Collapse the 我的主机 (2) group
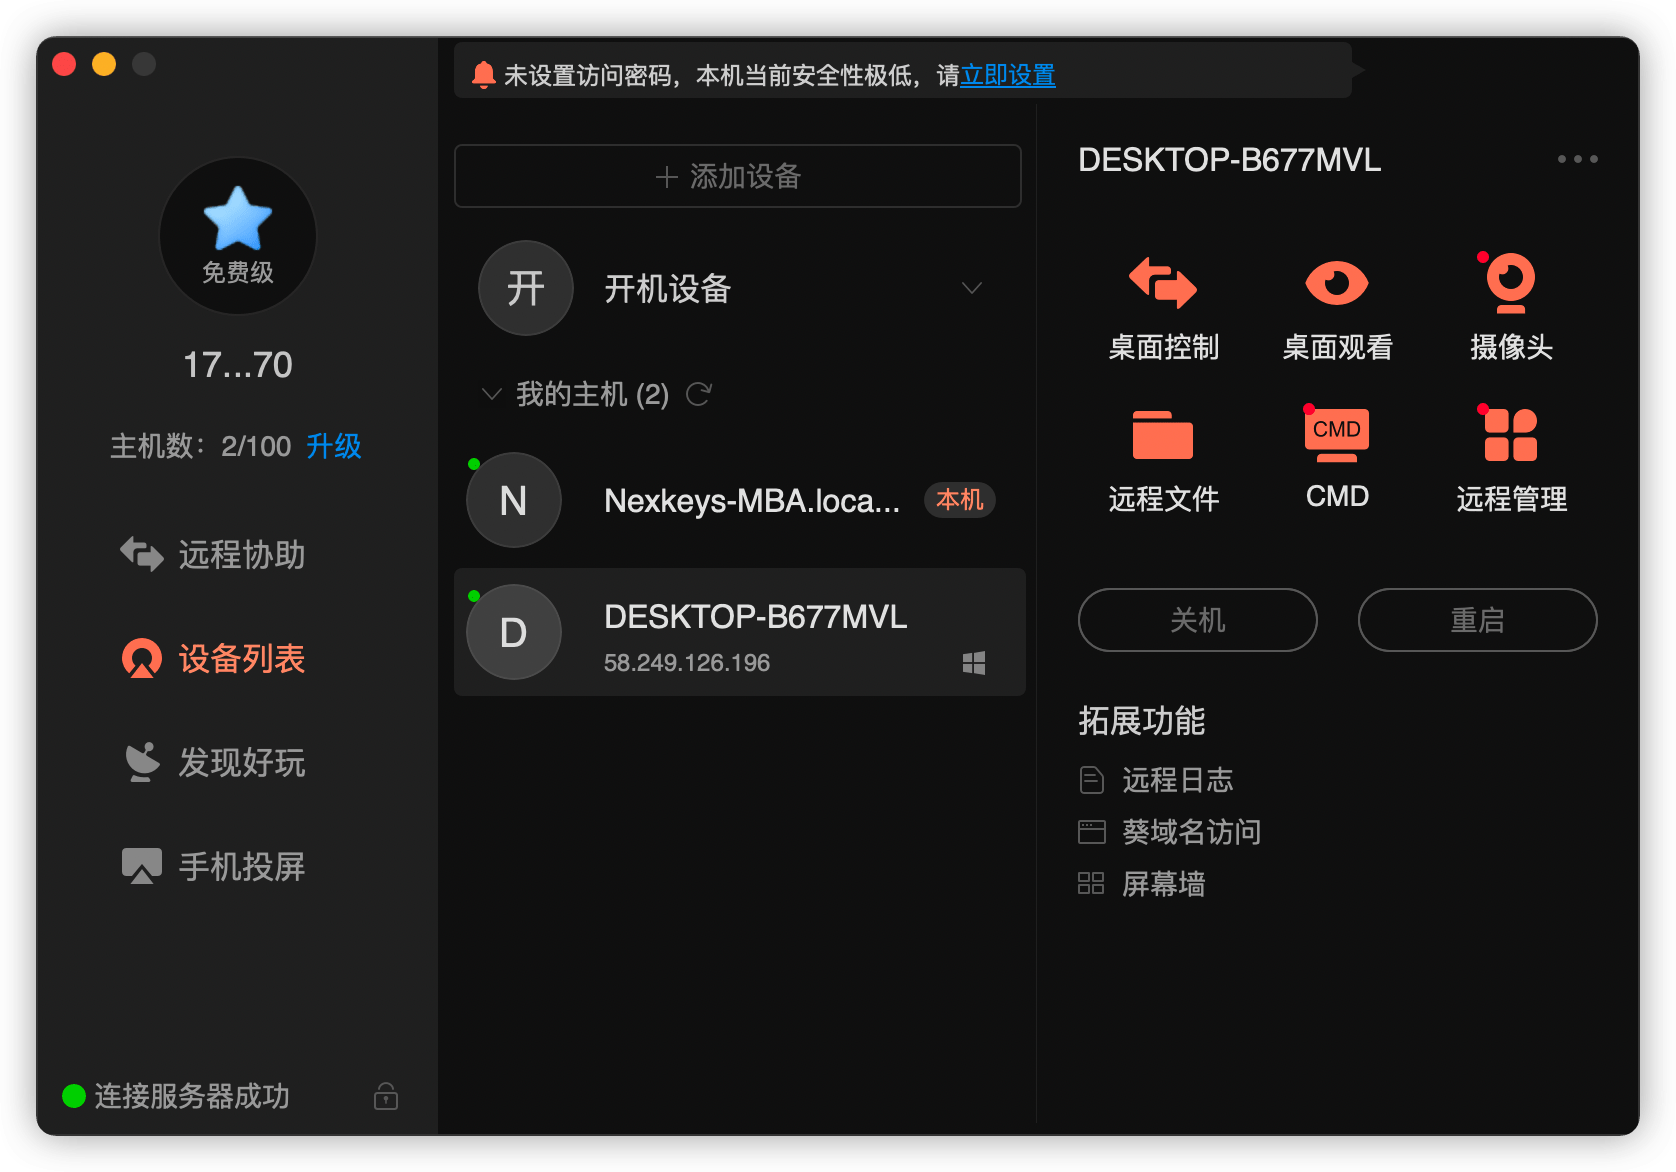Image resolution: width=1676 pixels, height=1172 pixels. [492, 394]
